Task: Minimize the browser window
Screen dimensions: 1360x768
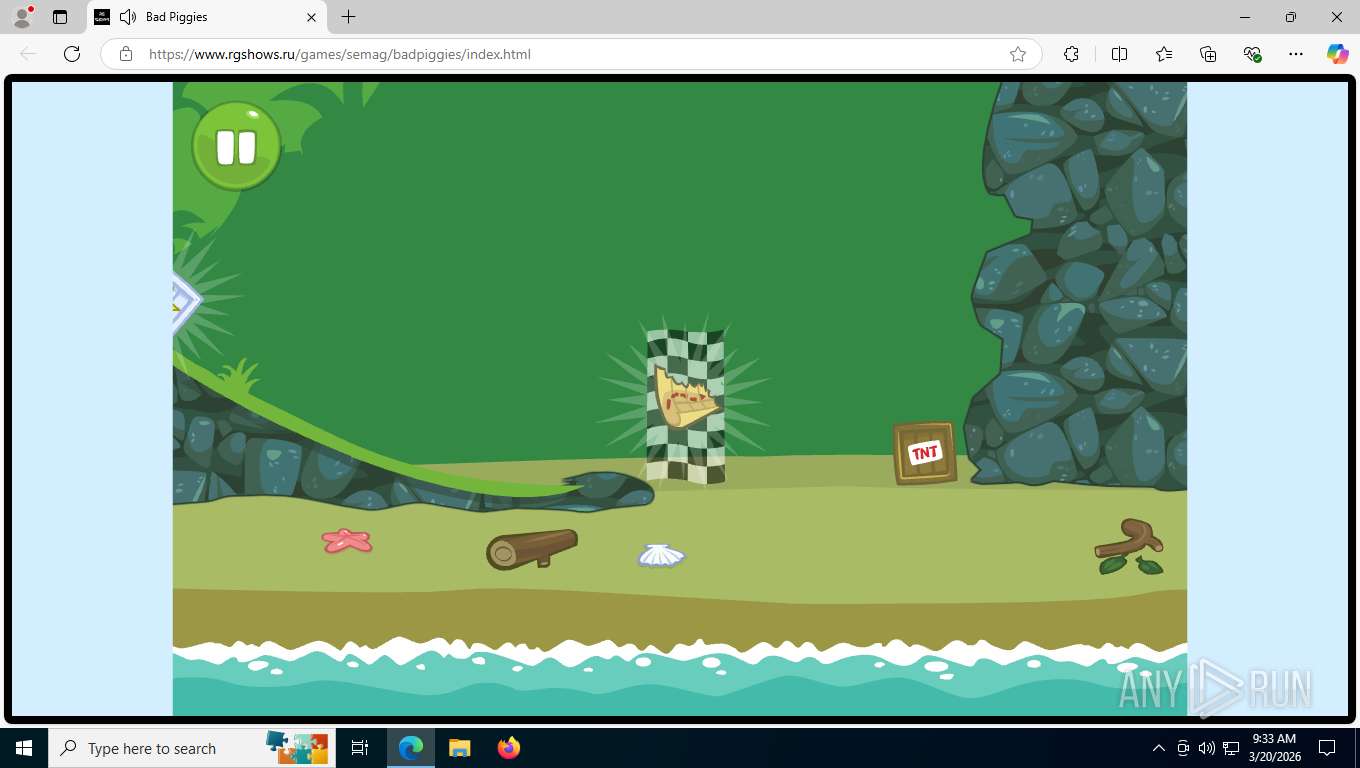Action: coord(1245,17)
